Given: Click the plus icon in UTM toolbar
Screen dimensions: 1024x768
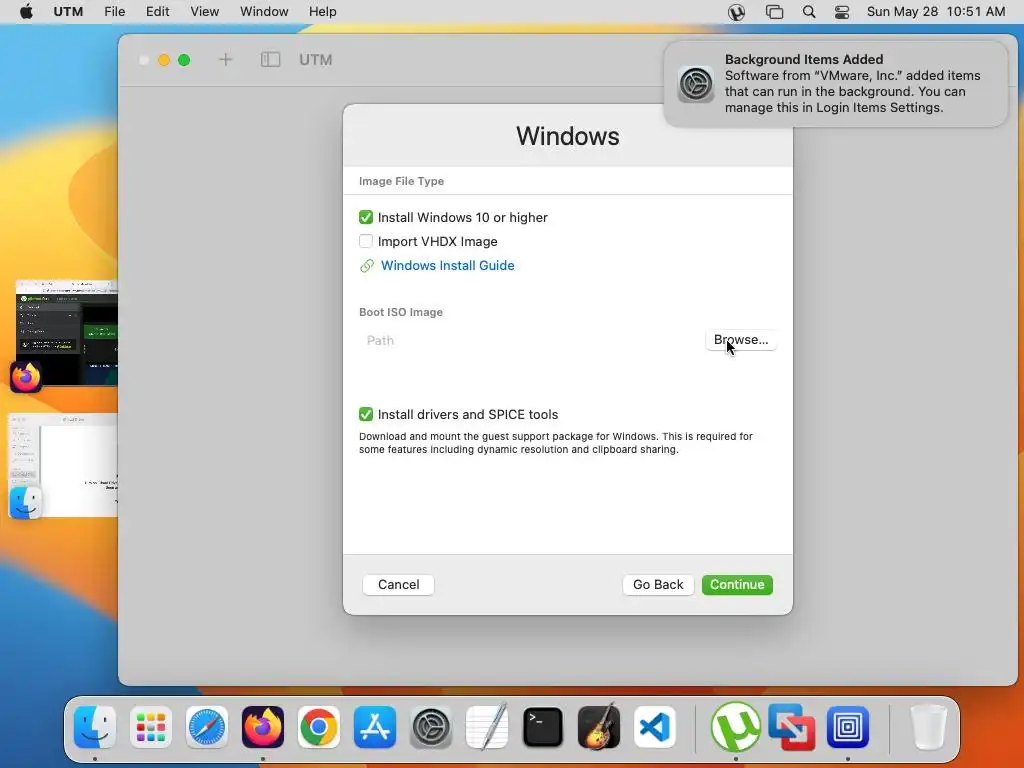Looking at the screenshot, I should pyautogui.click(x=225, y=60).
